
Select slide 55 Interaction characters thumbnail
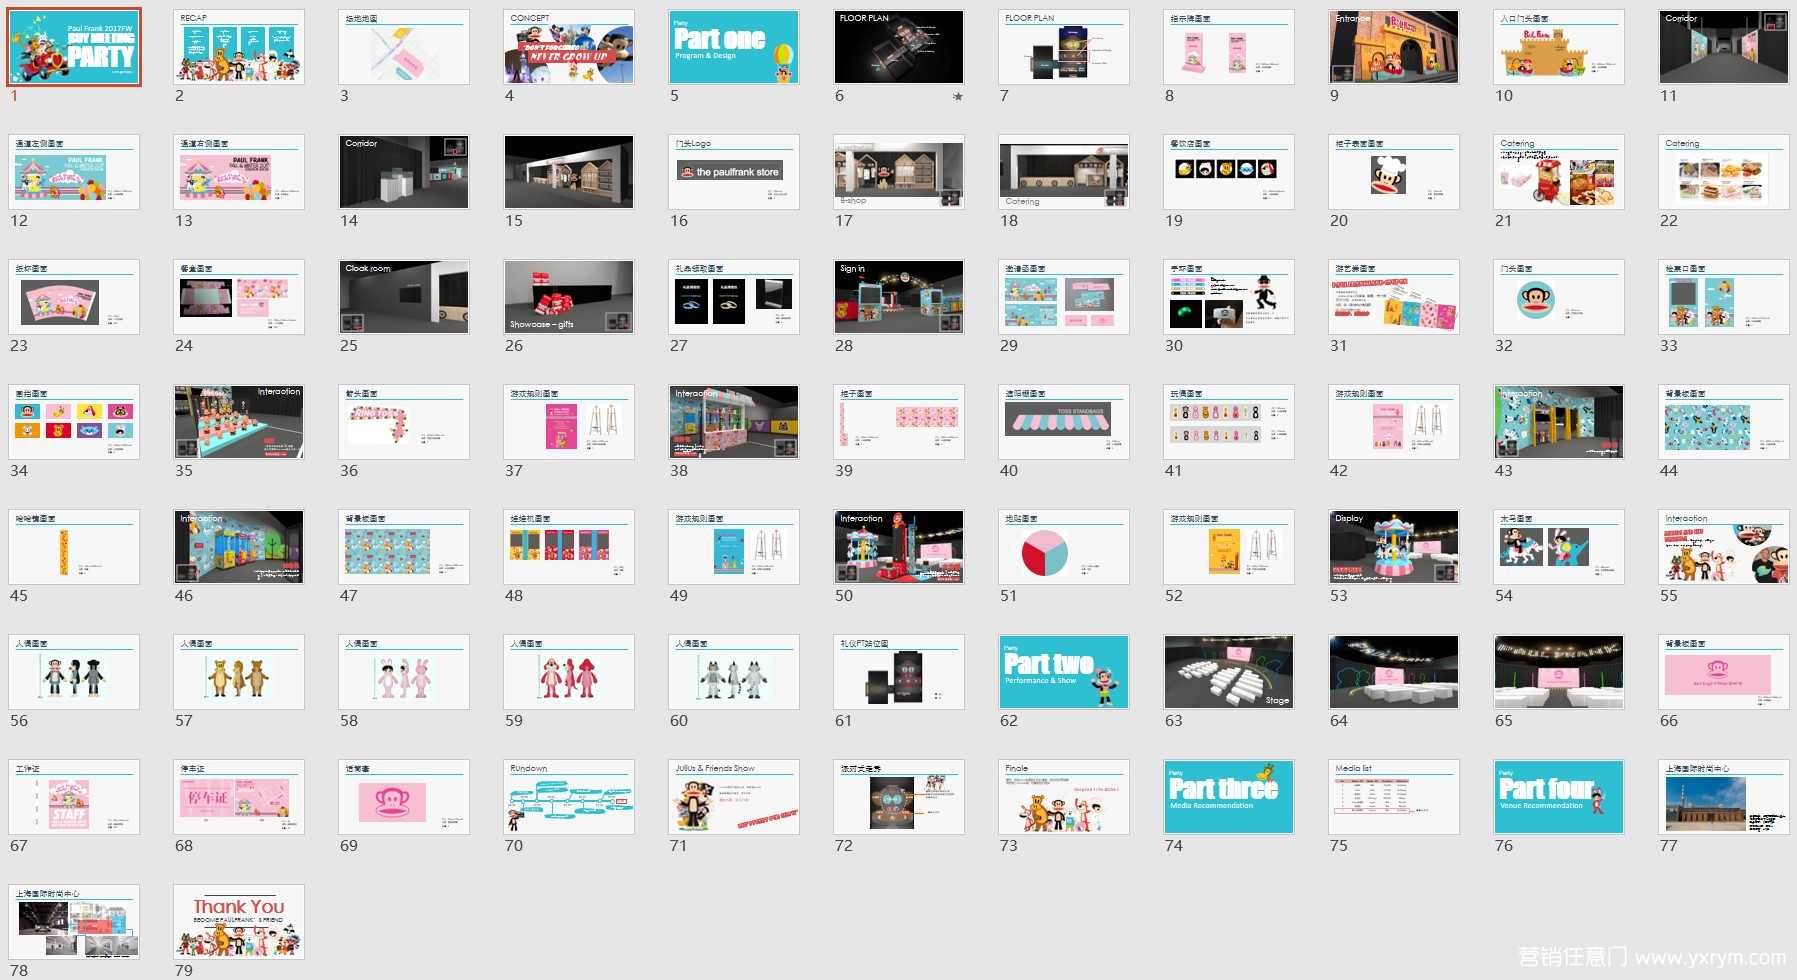[x=1724, y=547]
